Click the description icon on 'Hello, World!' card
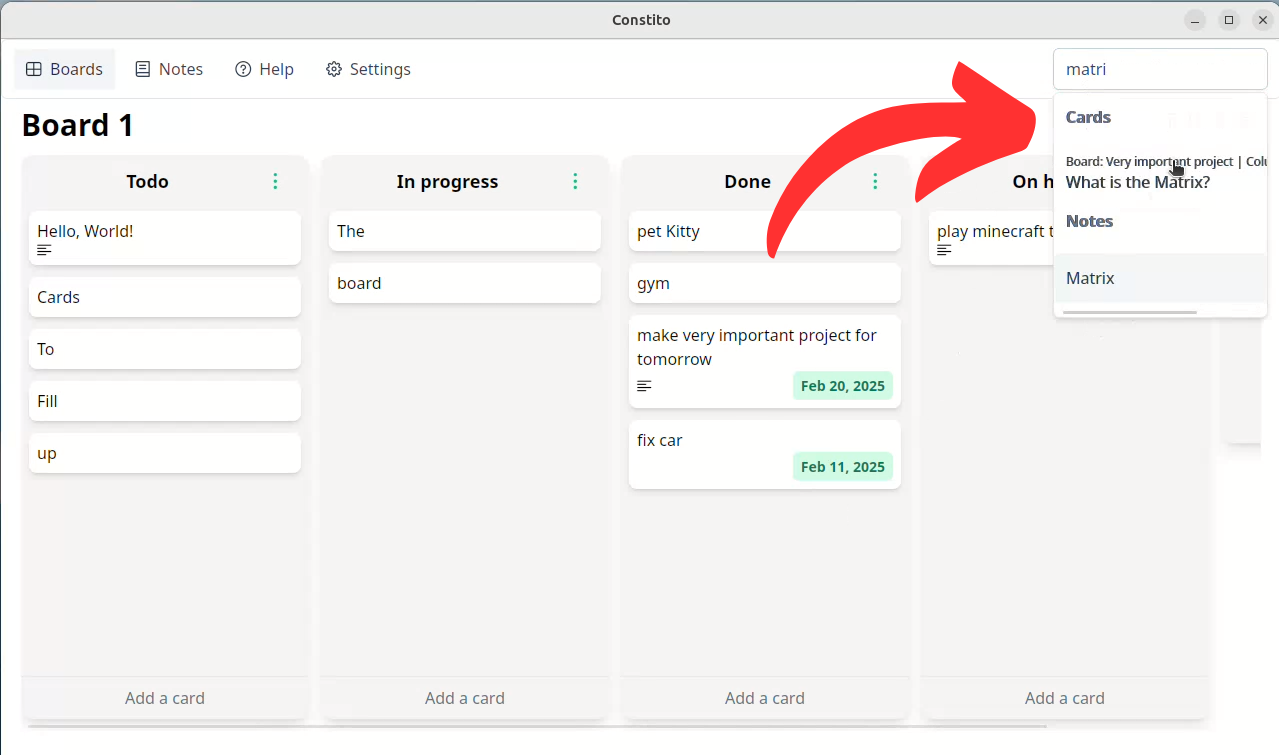The height and width of the screenshot is (755, 1279). [x=44, y=250]
